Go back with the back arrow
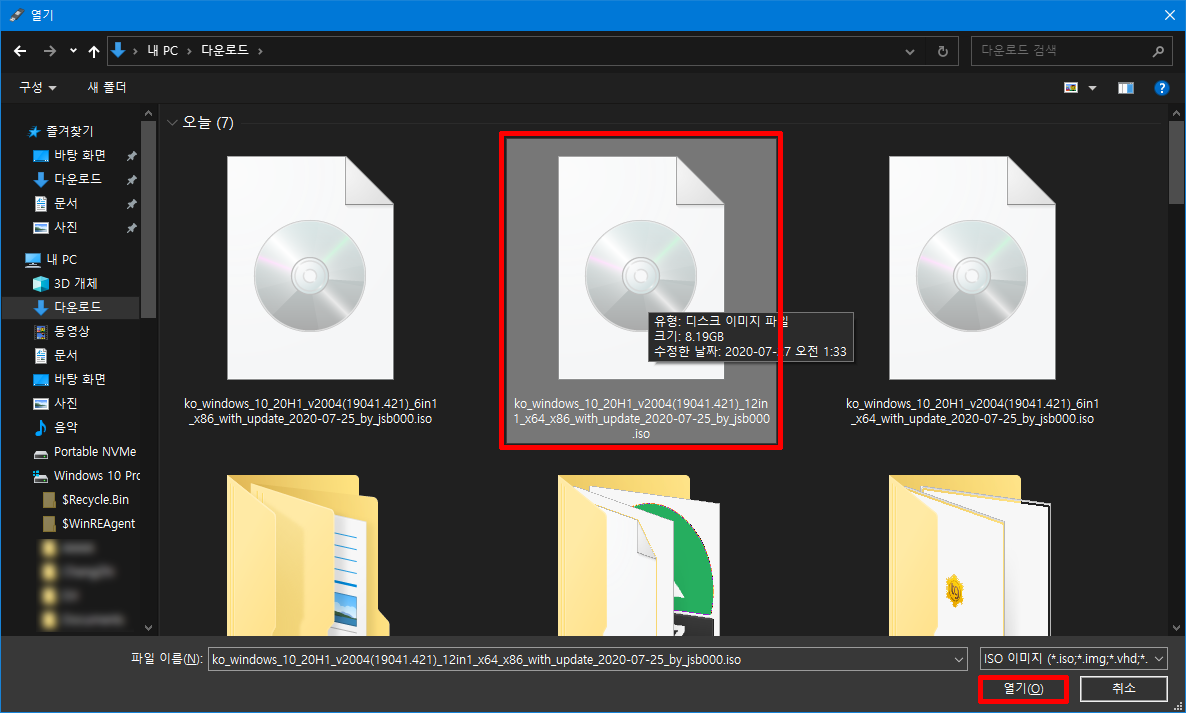The height and width of the screenshot is (713, 1186). tap(20, 51)
